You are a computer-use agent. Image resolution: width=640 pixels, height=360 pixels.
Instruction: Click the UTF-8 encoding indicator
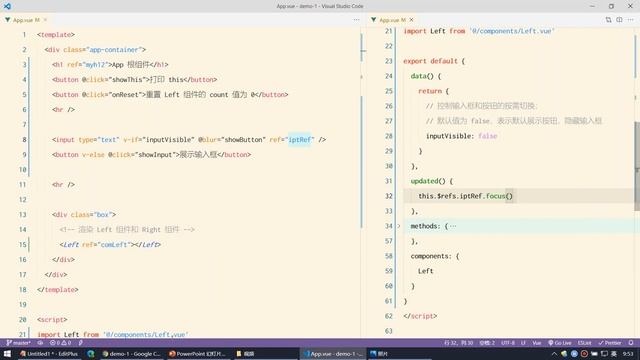[x=508, y=343]
